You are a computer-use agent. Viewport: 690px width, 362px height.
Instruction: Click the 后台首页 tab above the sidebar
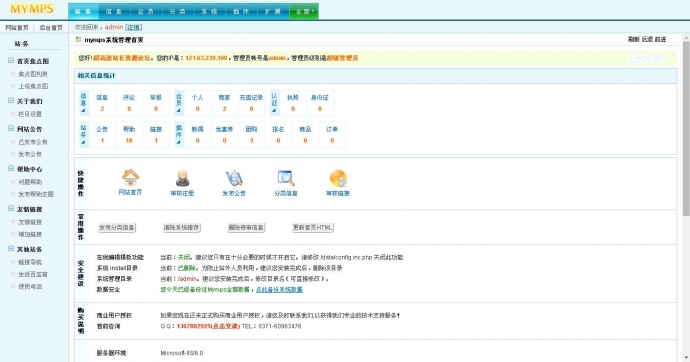51,27
